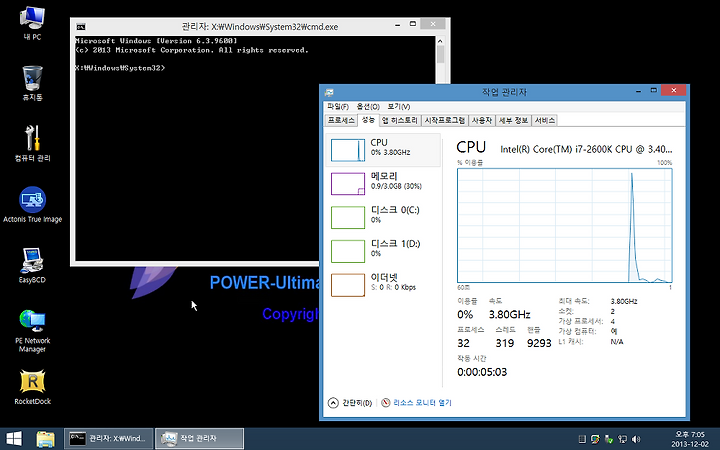Image resolution: width=720 pixels, height=450 pixels.
Task: Click the cmd window system menu icon
Action: coord(81,27)
